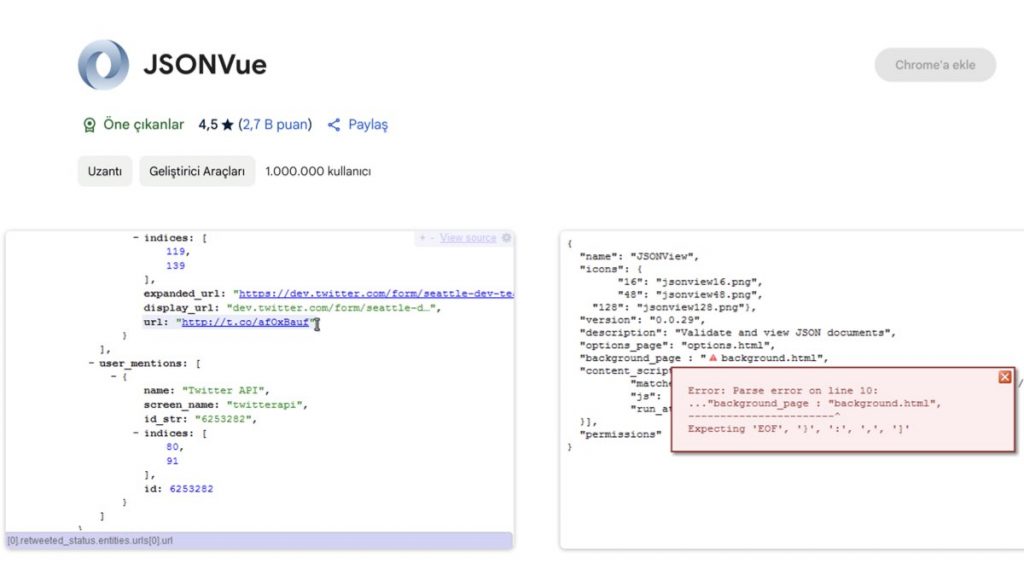Click the settings gear beside View source

(506, 238)
